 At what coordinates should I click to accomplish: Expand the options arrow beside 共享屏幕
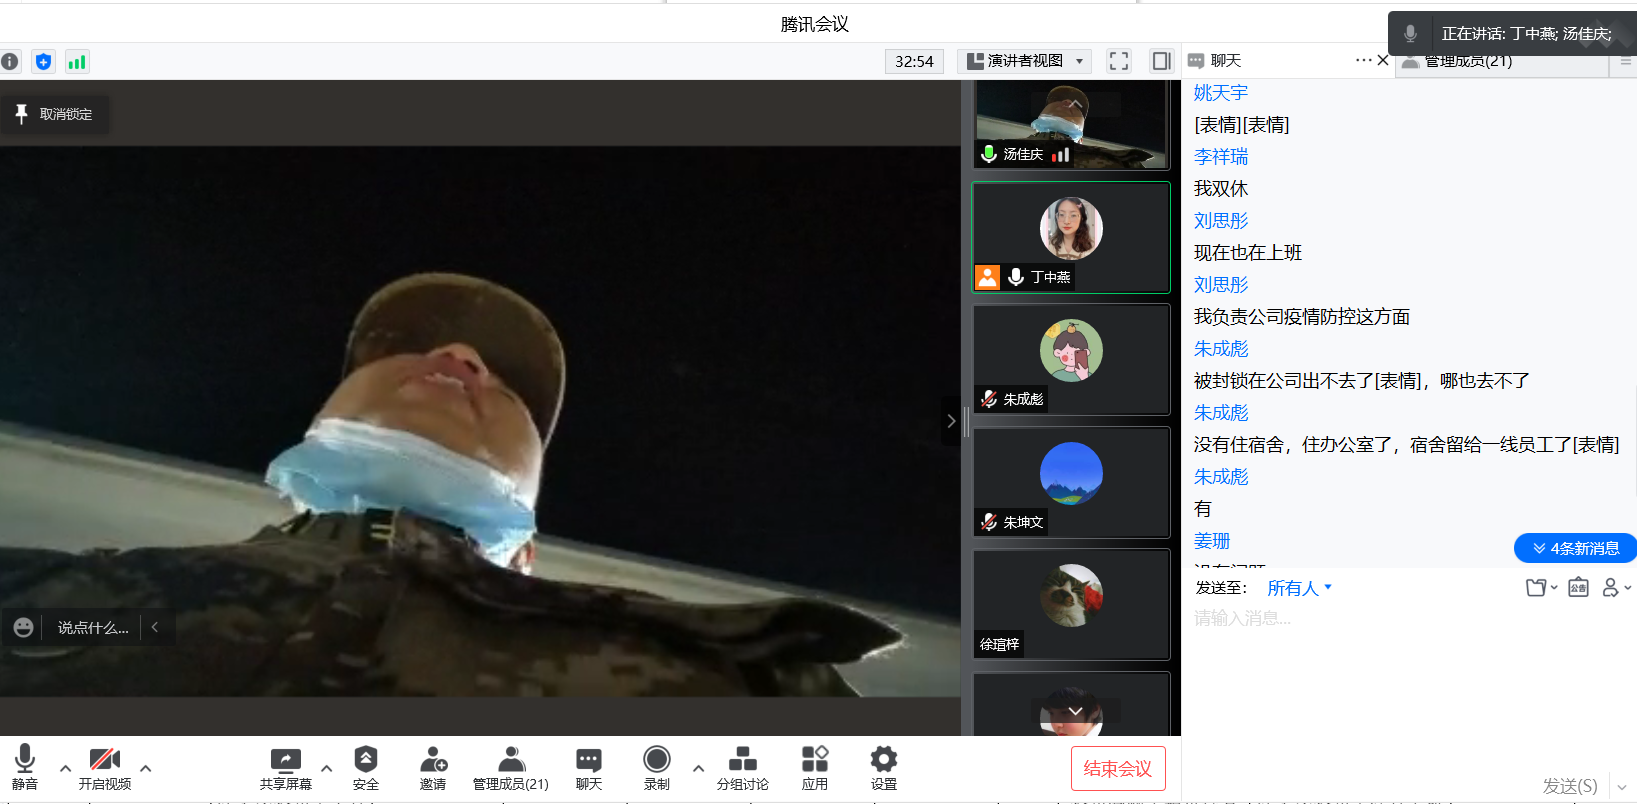[326, 769]
